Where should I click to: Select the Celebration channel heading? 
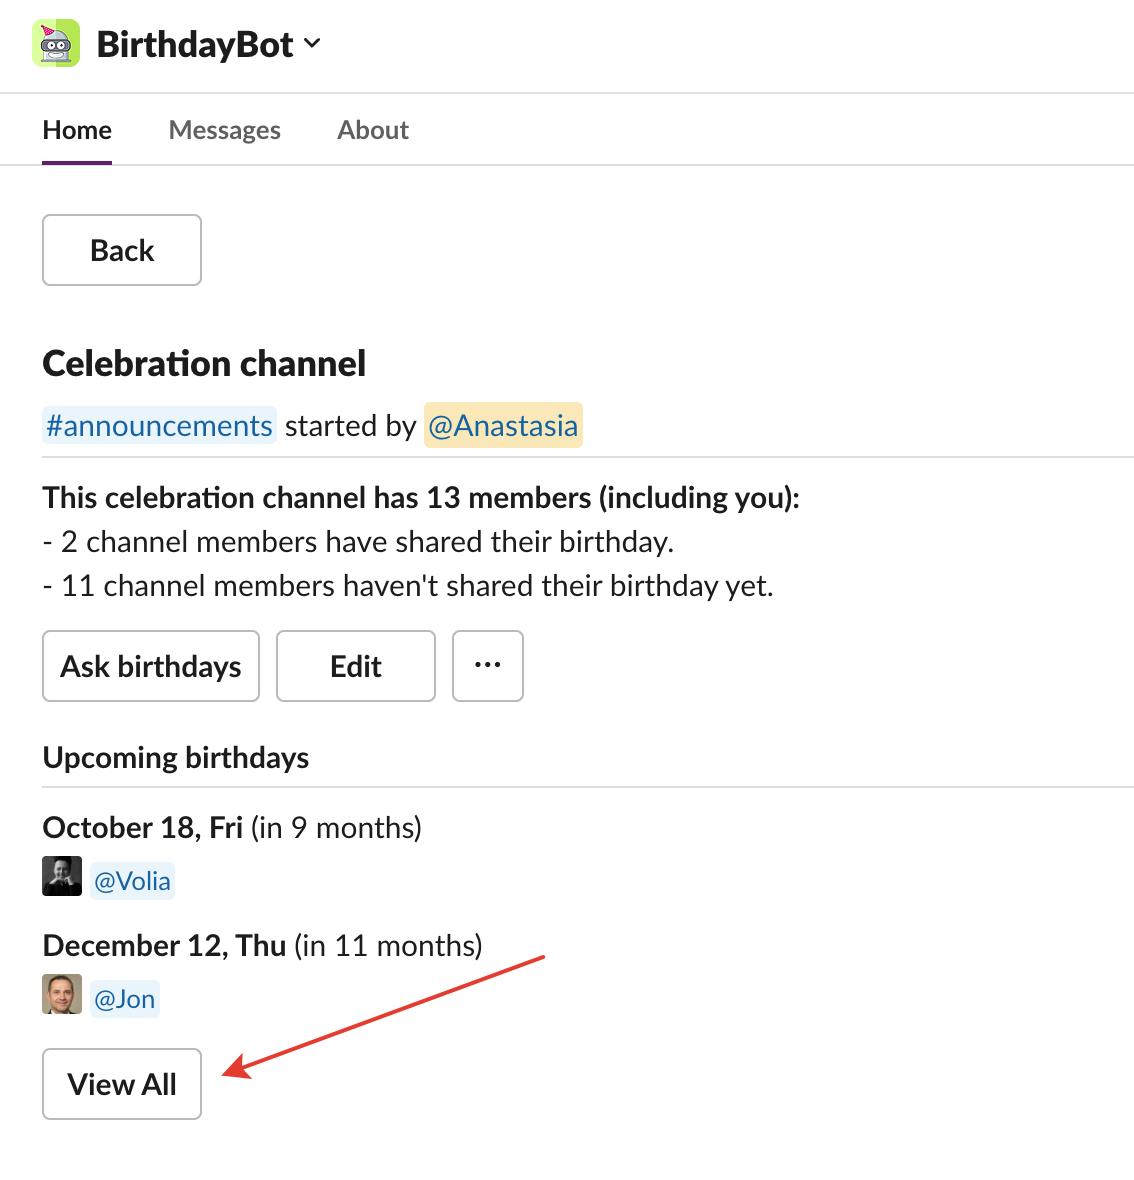204,363
